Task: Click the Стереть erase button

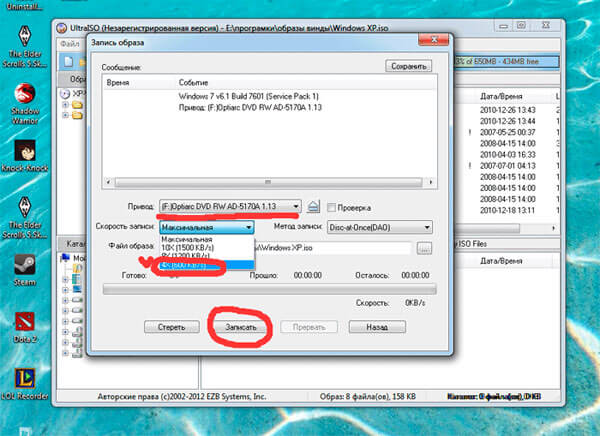Action: 171,327
